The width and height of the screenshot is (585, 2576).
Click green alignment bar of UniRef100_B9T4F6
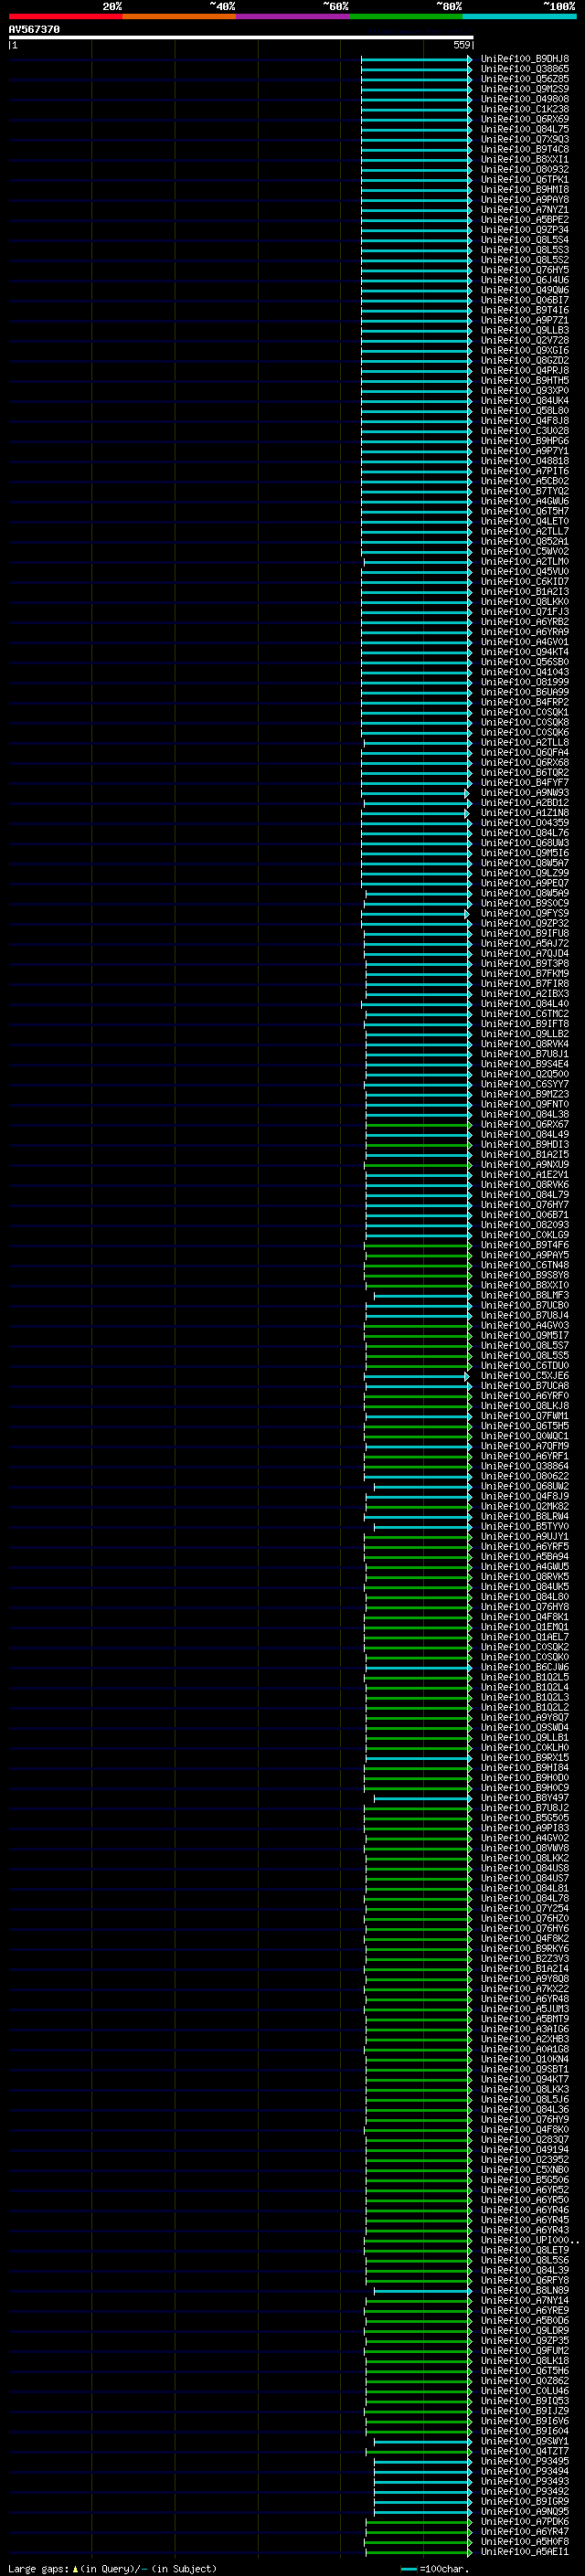[418, 1245]
